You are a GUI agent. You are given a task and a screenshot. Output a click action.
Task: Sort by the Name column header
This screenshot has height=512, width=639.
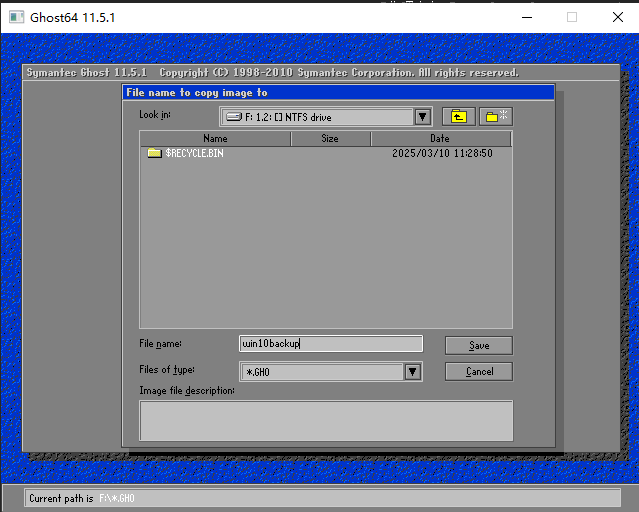[215, 139]
